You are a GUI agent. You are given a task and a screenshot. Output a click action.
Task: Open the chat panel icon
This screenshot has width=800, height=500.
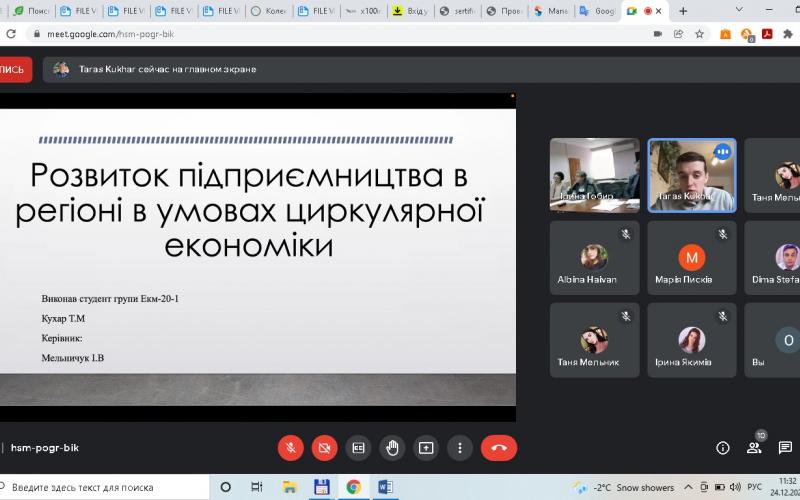[x=785, y=448]
